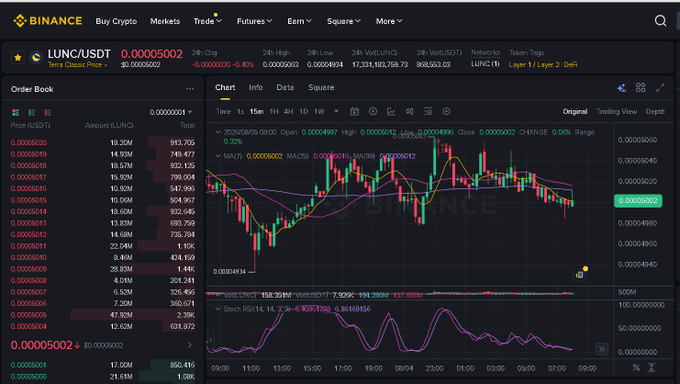Open the chart display settings icon
680x384 pixels.
(428, 112)
